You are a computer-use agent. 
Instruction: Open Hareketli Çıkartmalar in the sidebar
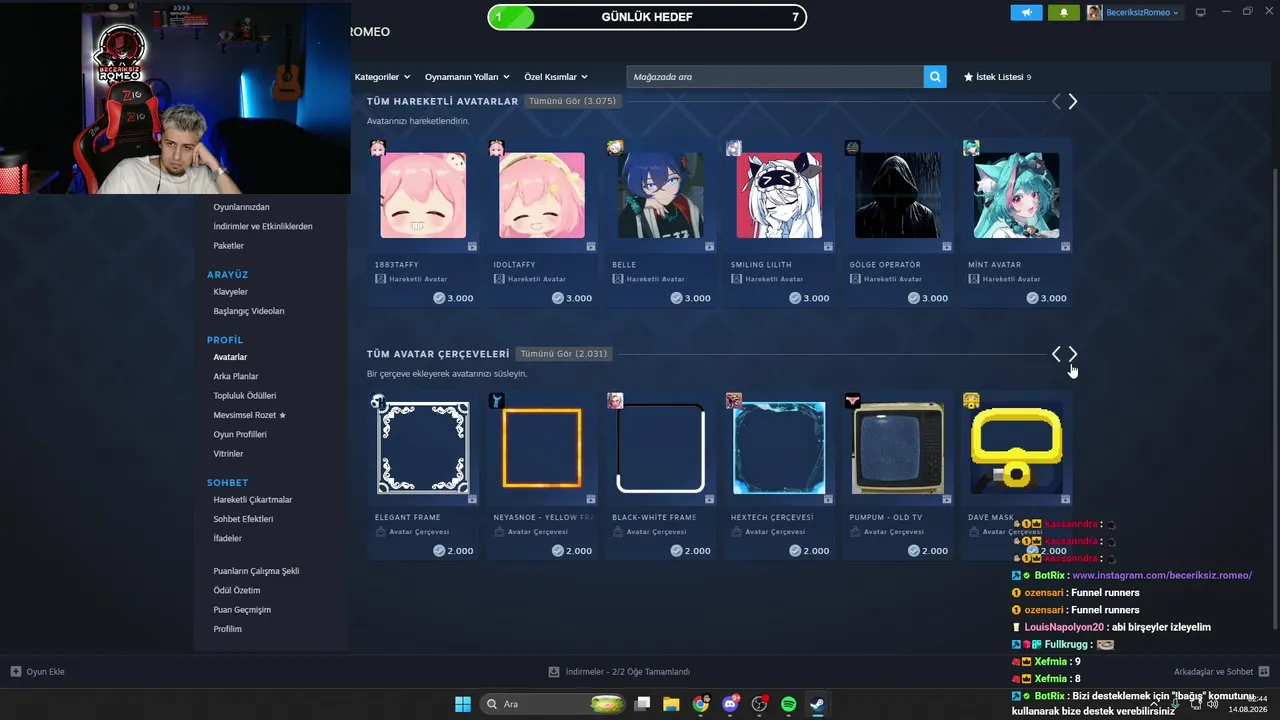click(253, 500)
